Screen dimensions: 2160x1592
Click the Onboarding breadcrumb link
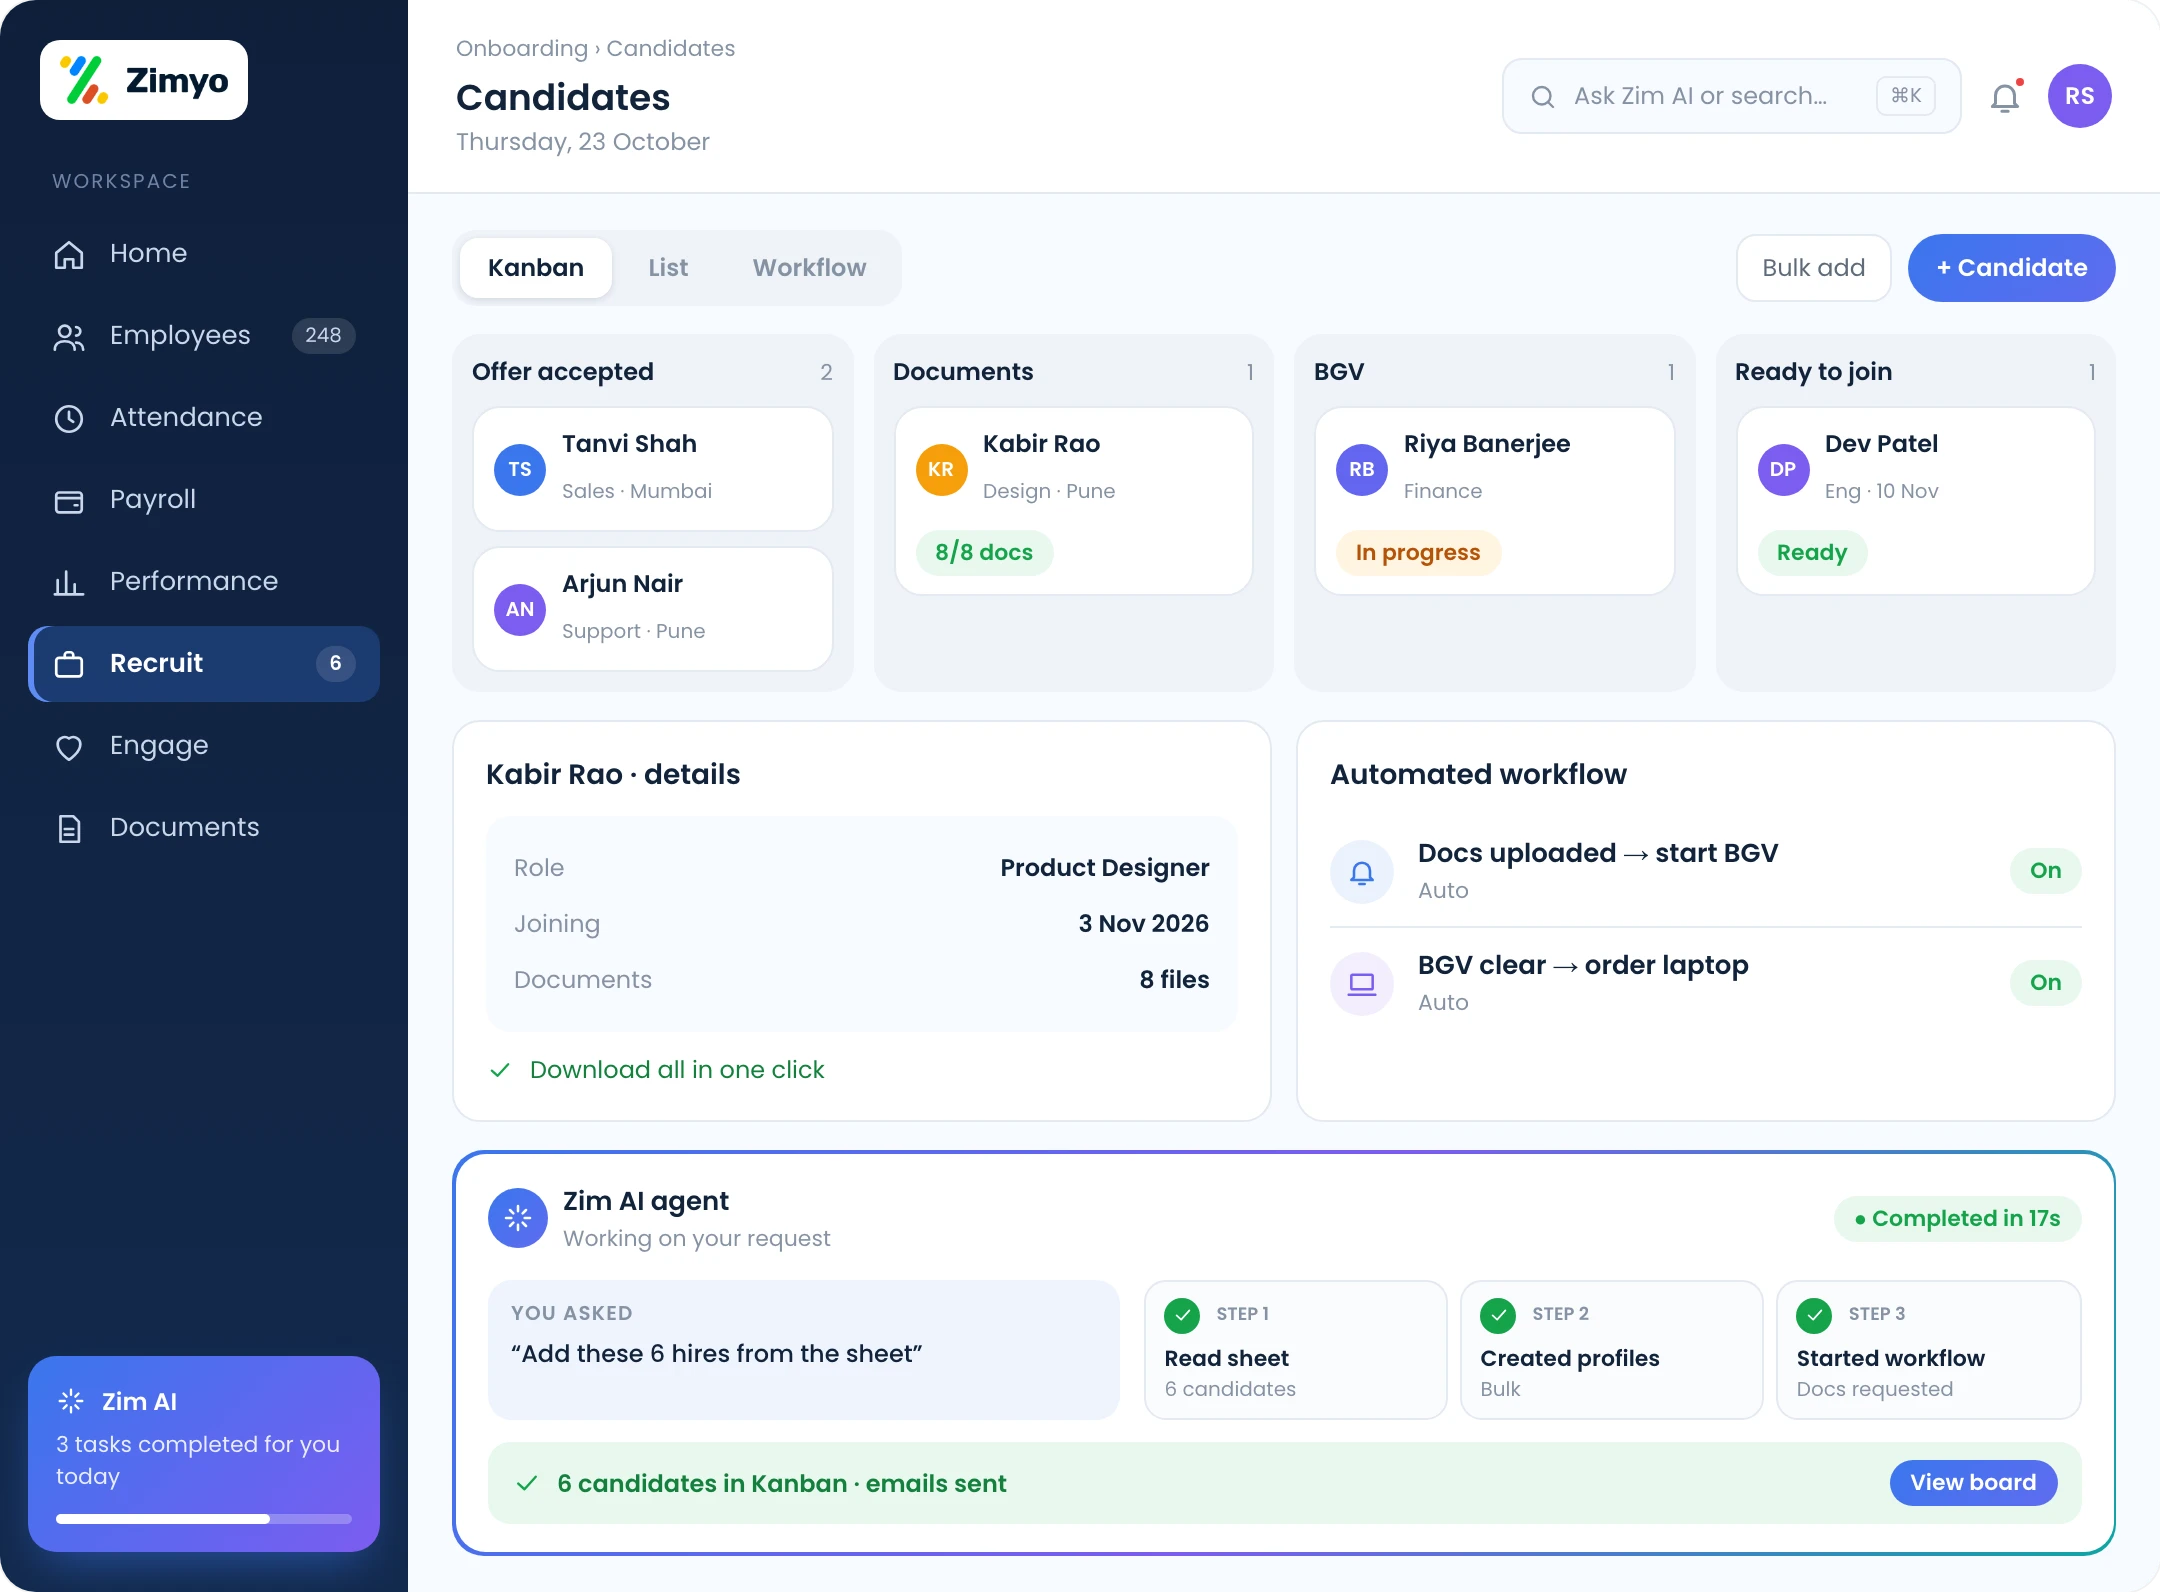[x=522, y=48]
